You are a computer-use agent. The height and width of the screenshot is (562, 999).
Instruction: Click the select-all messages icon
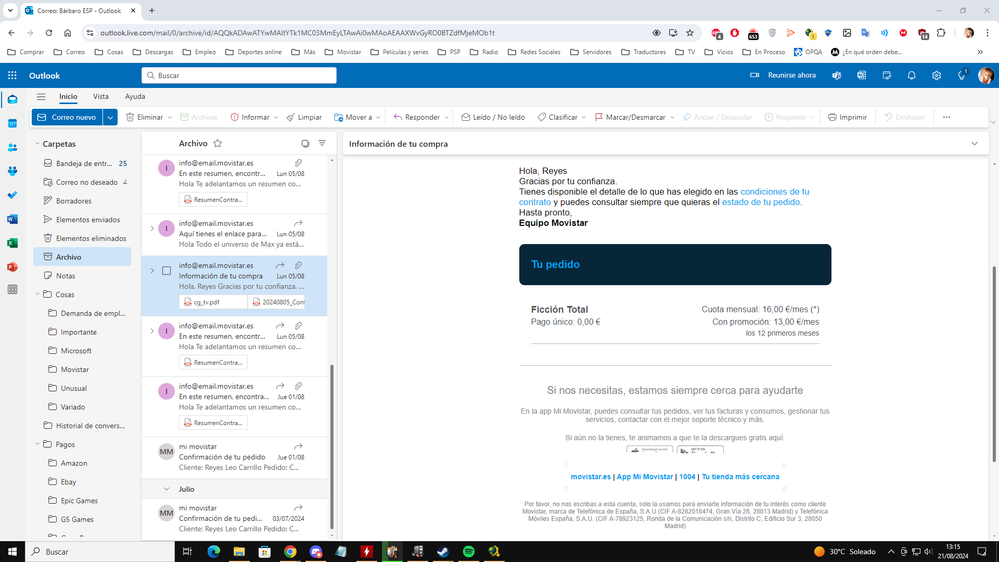click(x=305, y=143)
